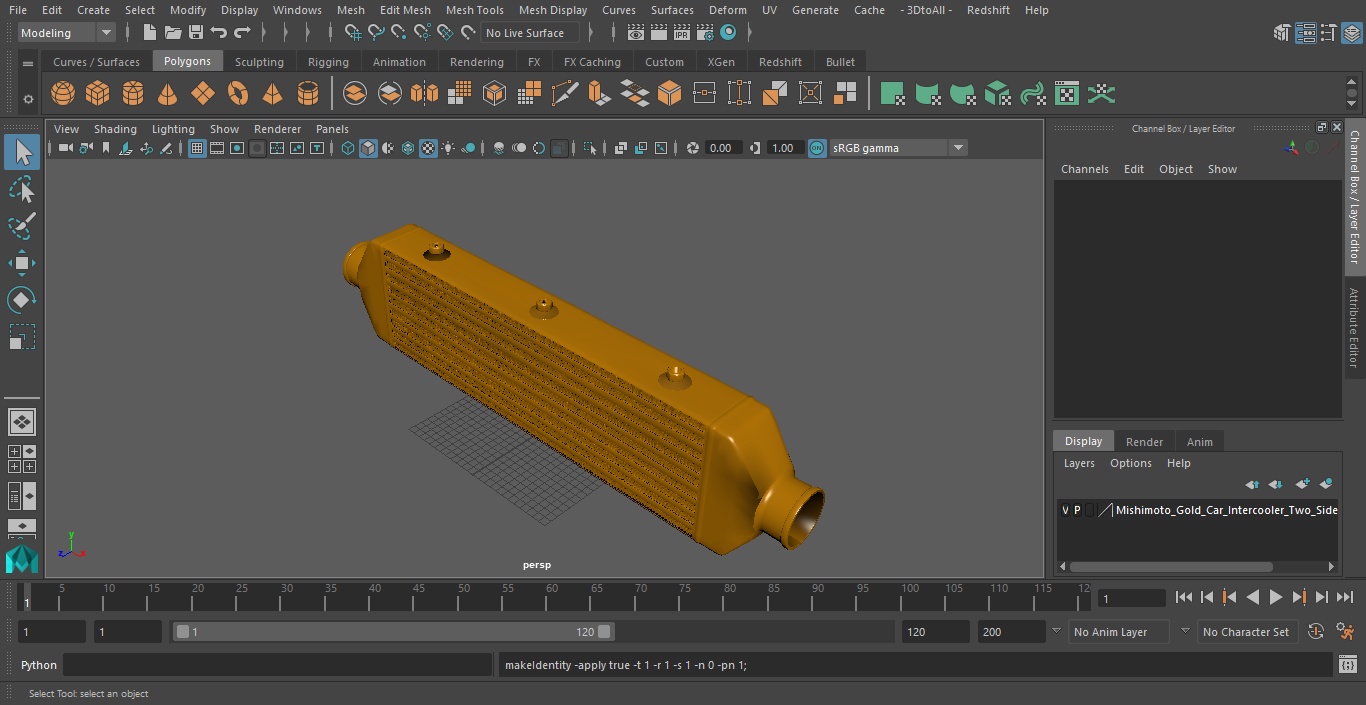Play the animation forward
The height and width of the screenshot is (705, 1366).
click(1276, 597)
